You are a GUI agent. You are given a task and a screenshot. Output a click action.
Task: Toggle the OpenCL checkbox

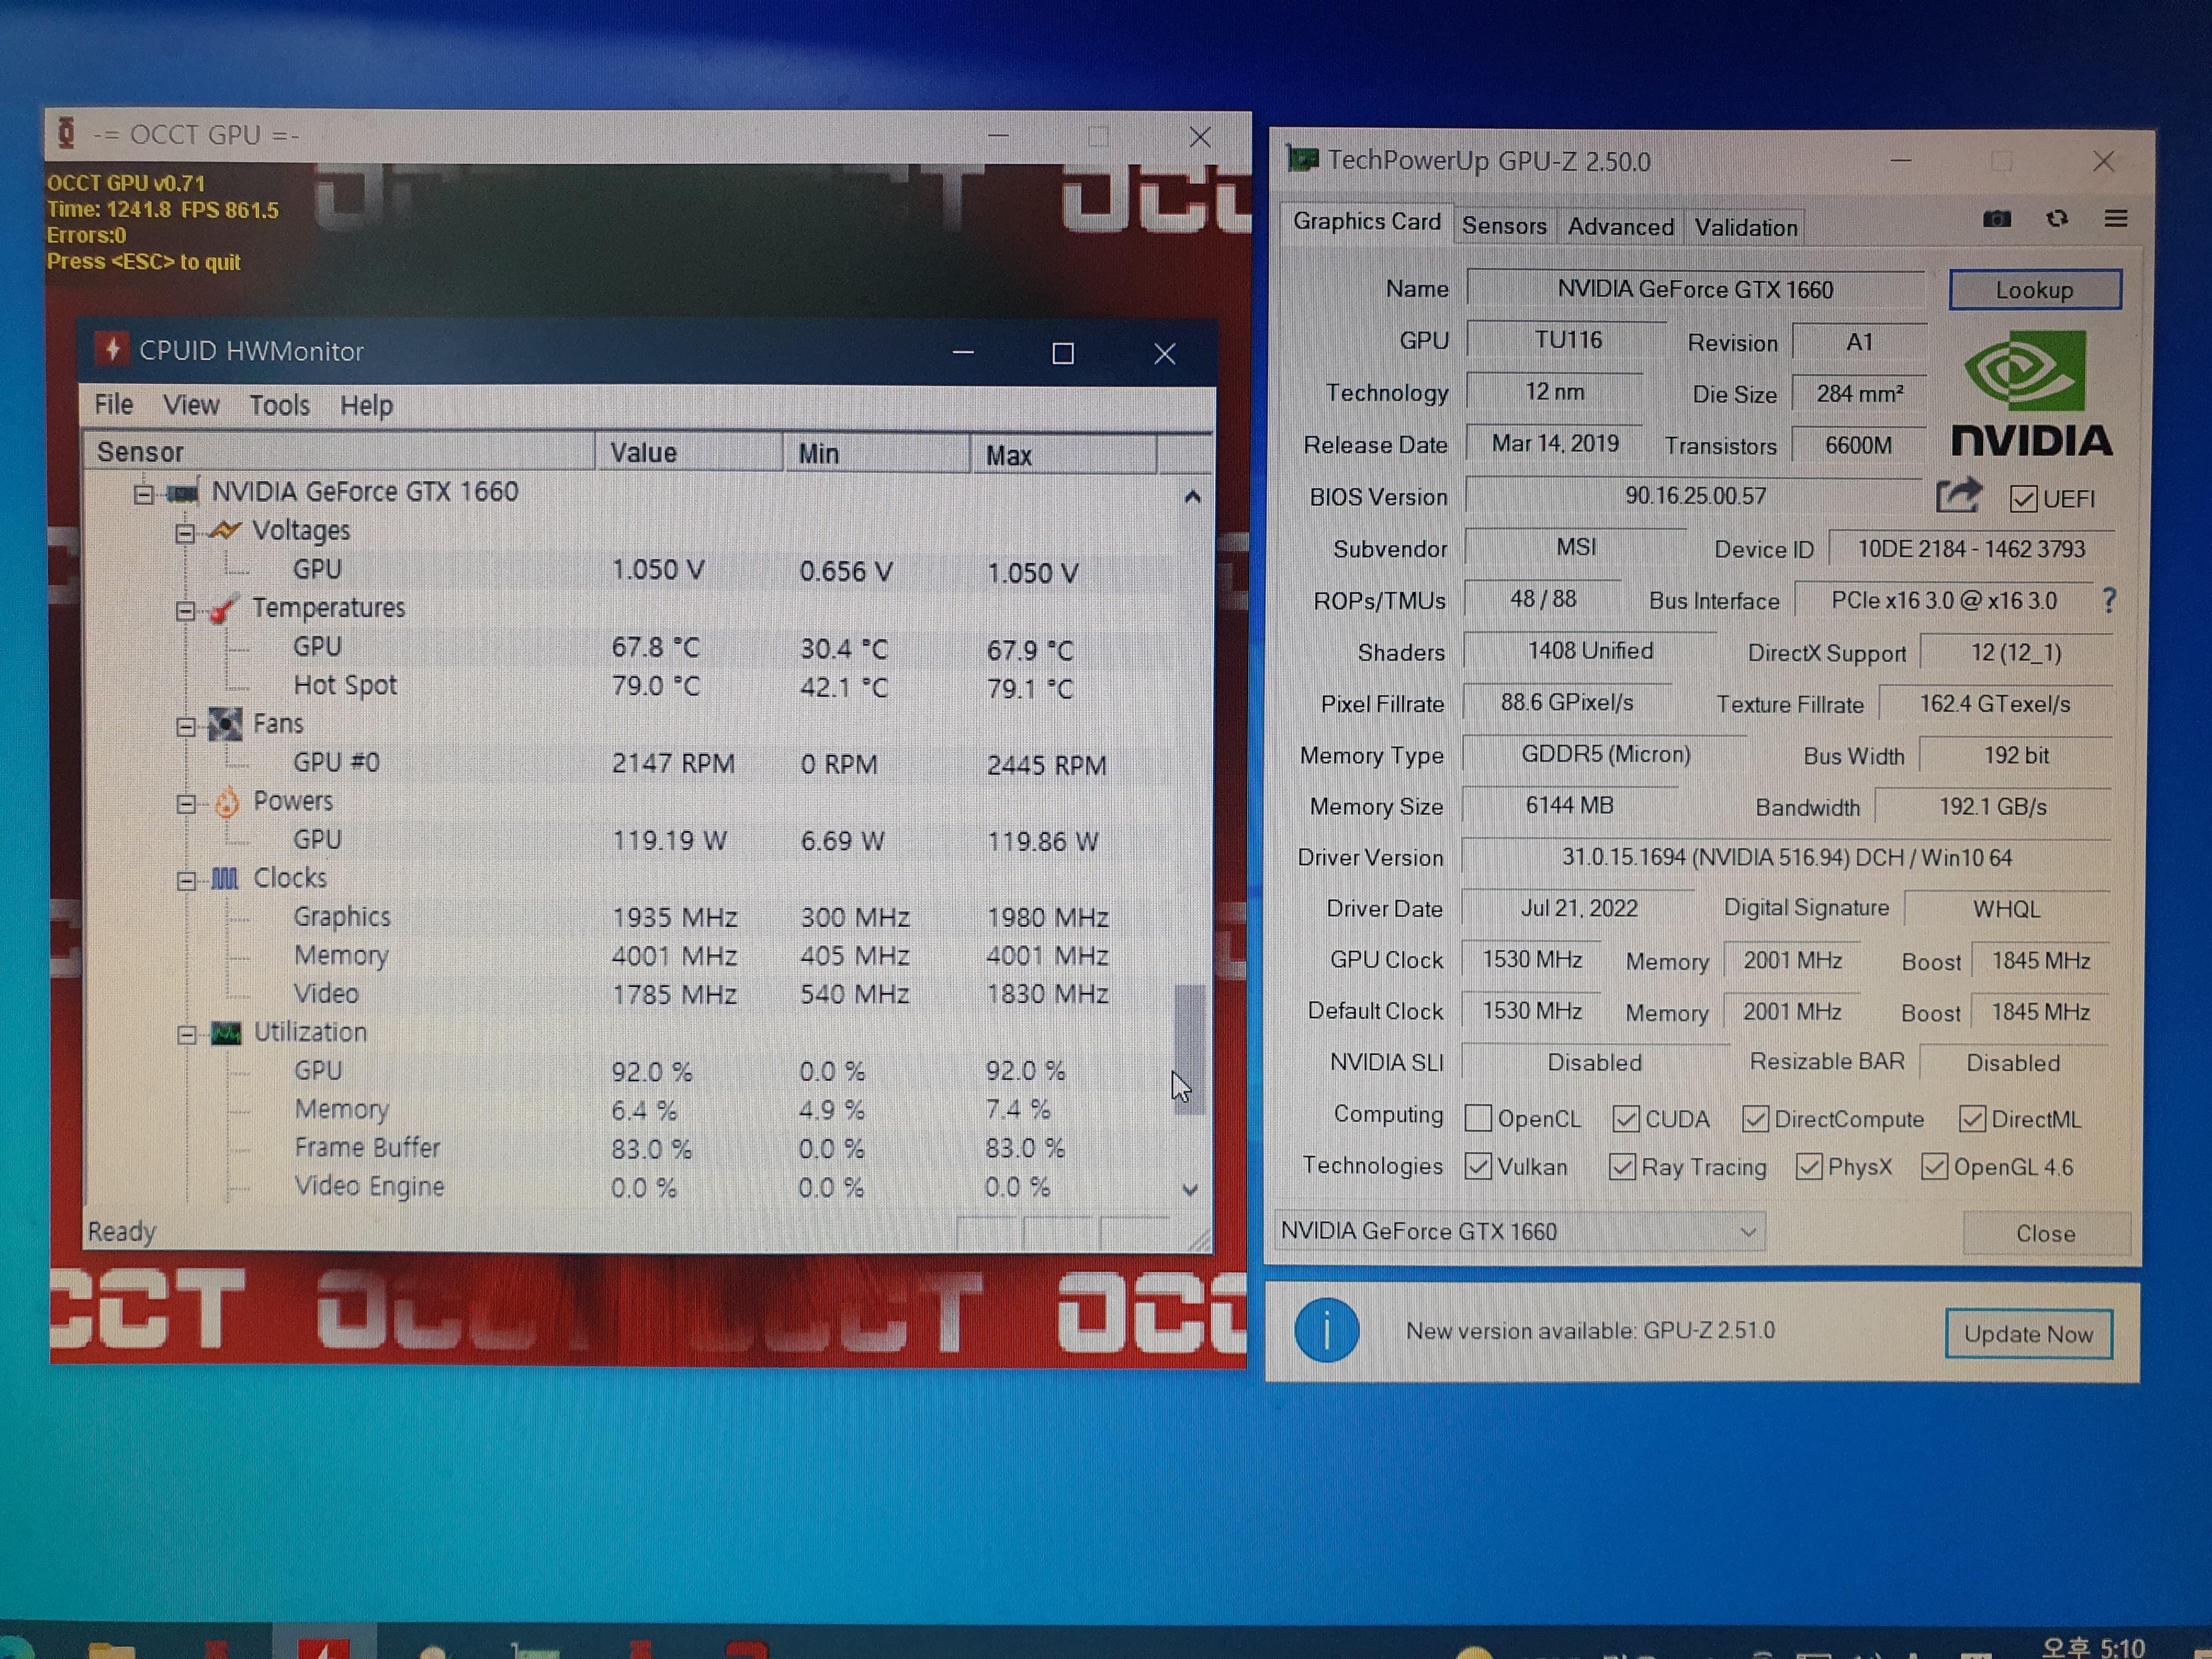[1478, 1117]
